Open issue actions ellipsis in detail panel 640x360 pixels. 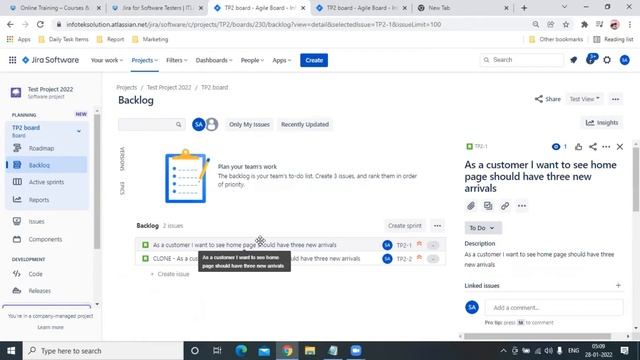point(606,147)
